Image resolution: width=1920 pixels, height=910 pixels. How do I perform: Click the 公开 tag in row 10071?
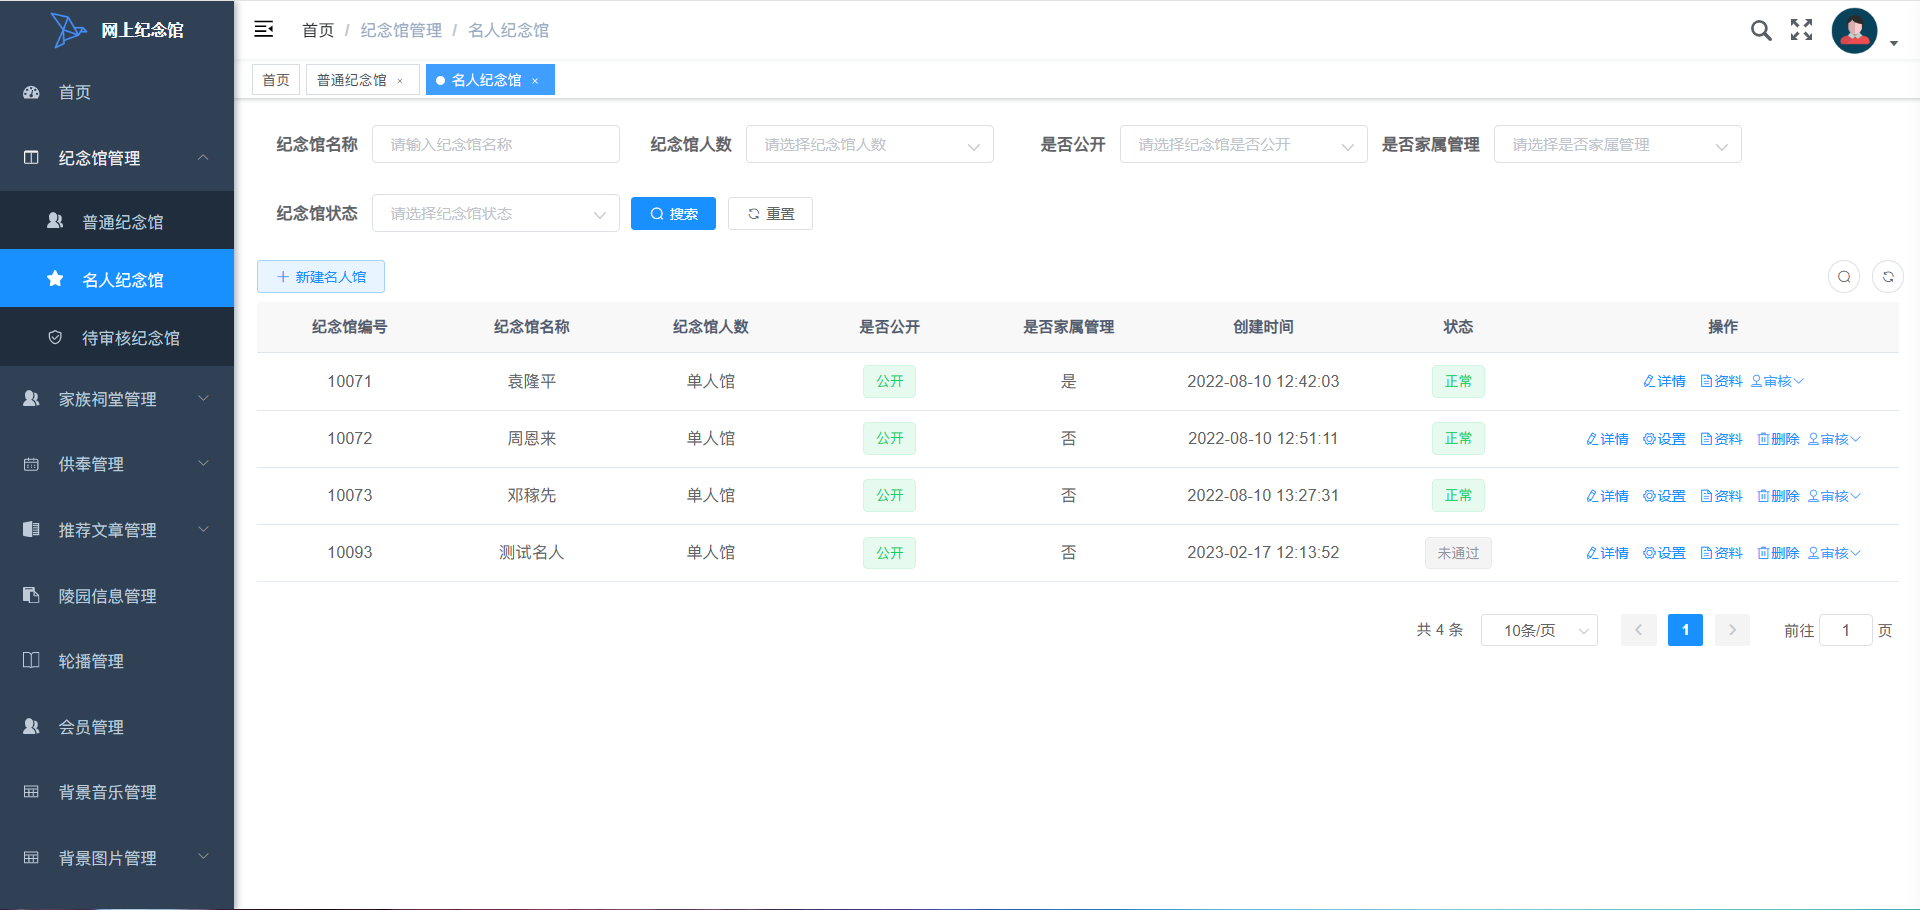click(x=889, y=381)
